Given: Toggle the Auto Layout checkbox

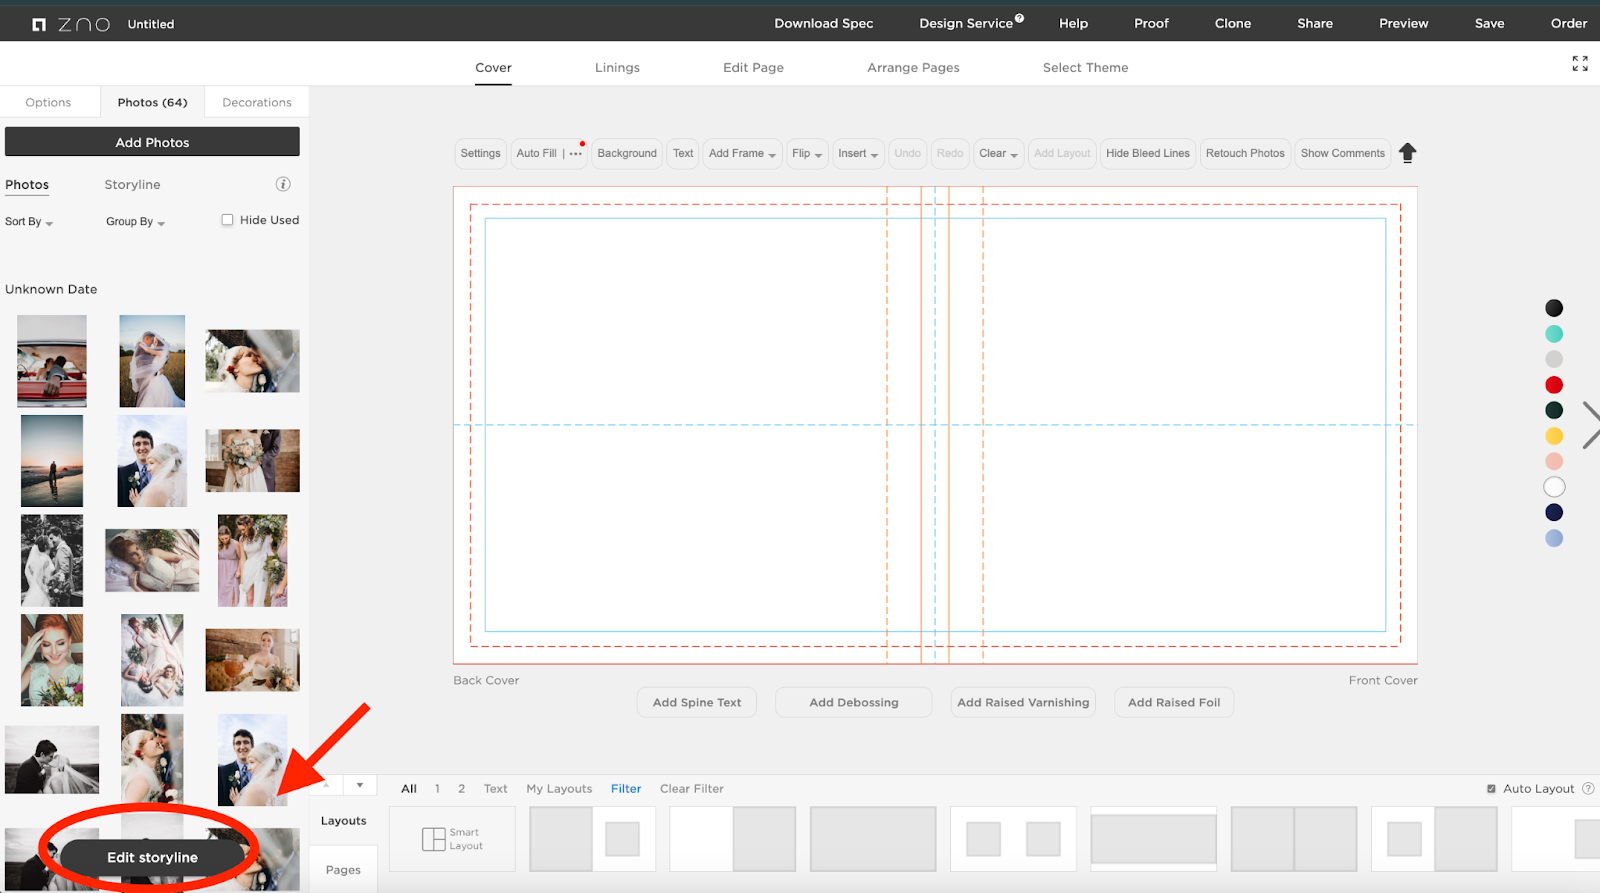Looking at the screenshot, I should click(1491, 789).
